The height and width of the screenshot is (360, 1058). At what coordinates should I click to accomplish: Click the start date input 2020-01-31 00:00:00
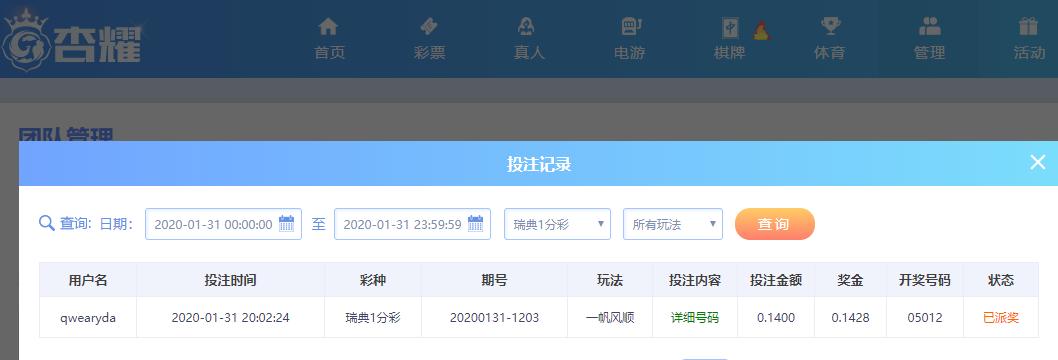[x=223, y=224]
